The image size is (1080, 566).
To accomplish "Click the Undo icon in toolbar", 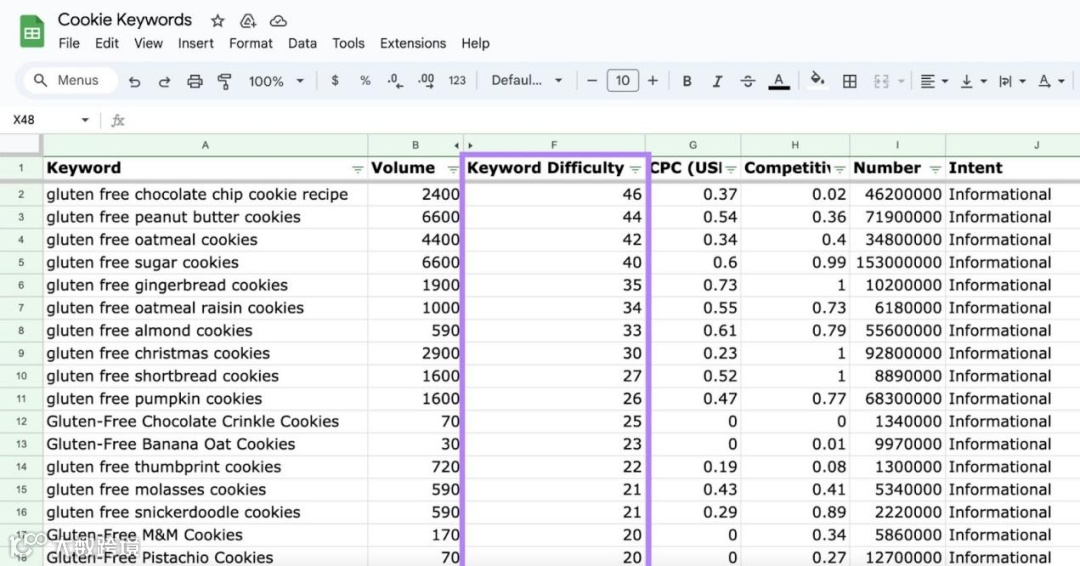I will click(134, 81).
